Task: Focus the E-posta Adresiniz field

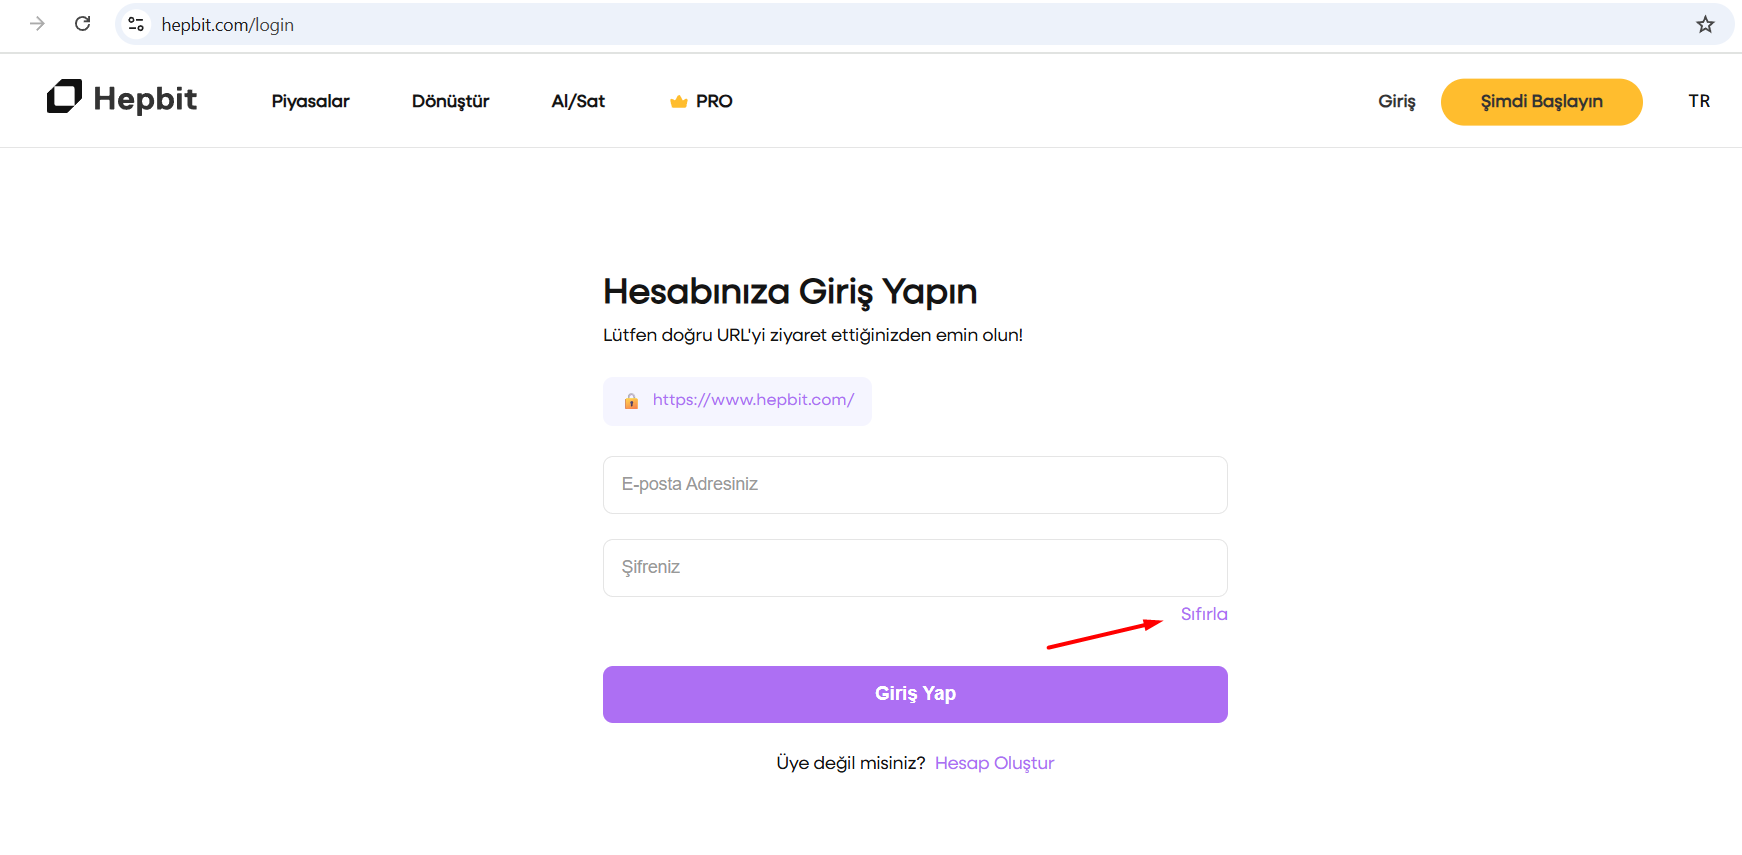Action: click(914, 485)
